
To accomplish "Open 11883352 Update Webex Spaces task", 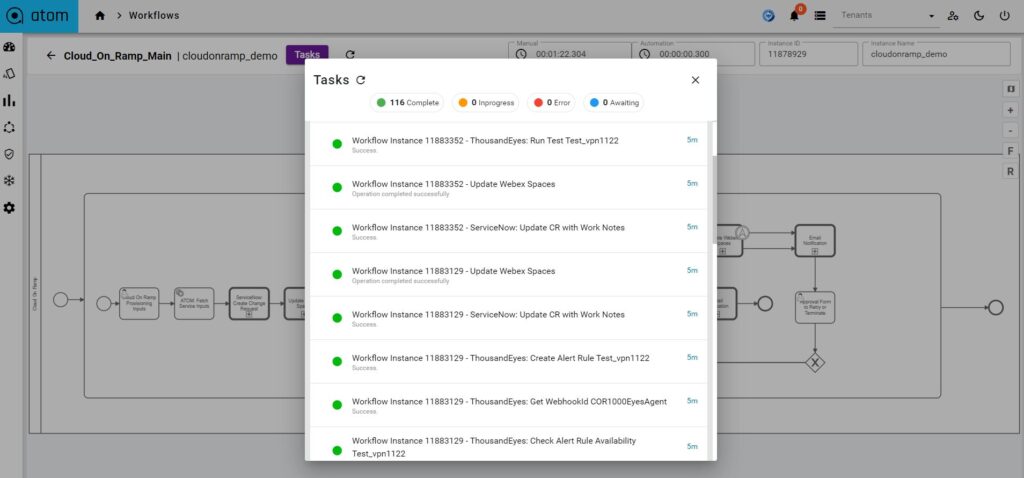I will tap(508, 187).
